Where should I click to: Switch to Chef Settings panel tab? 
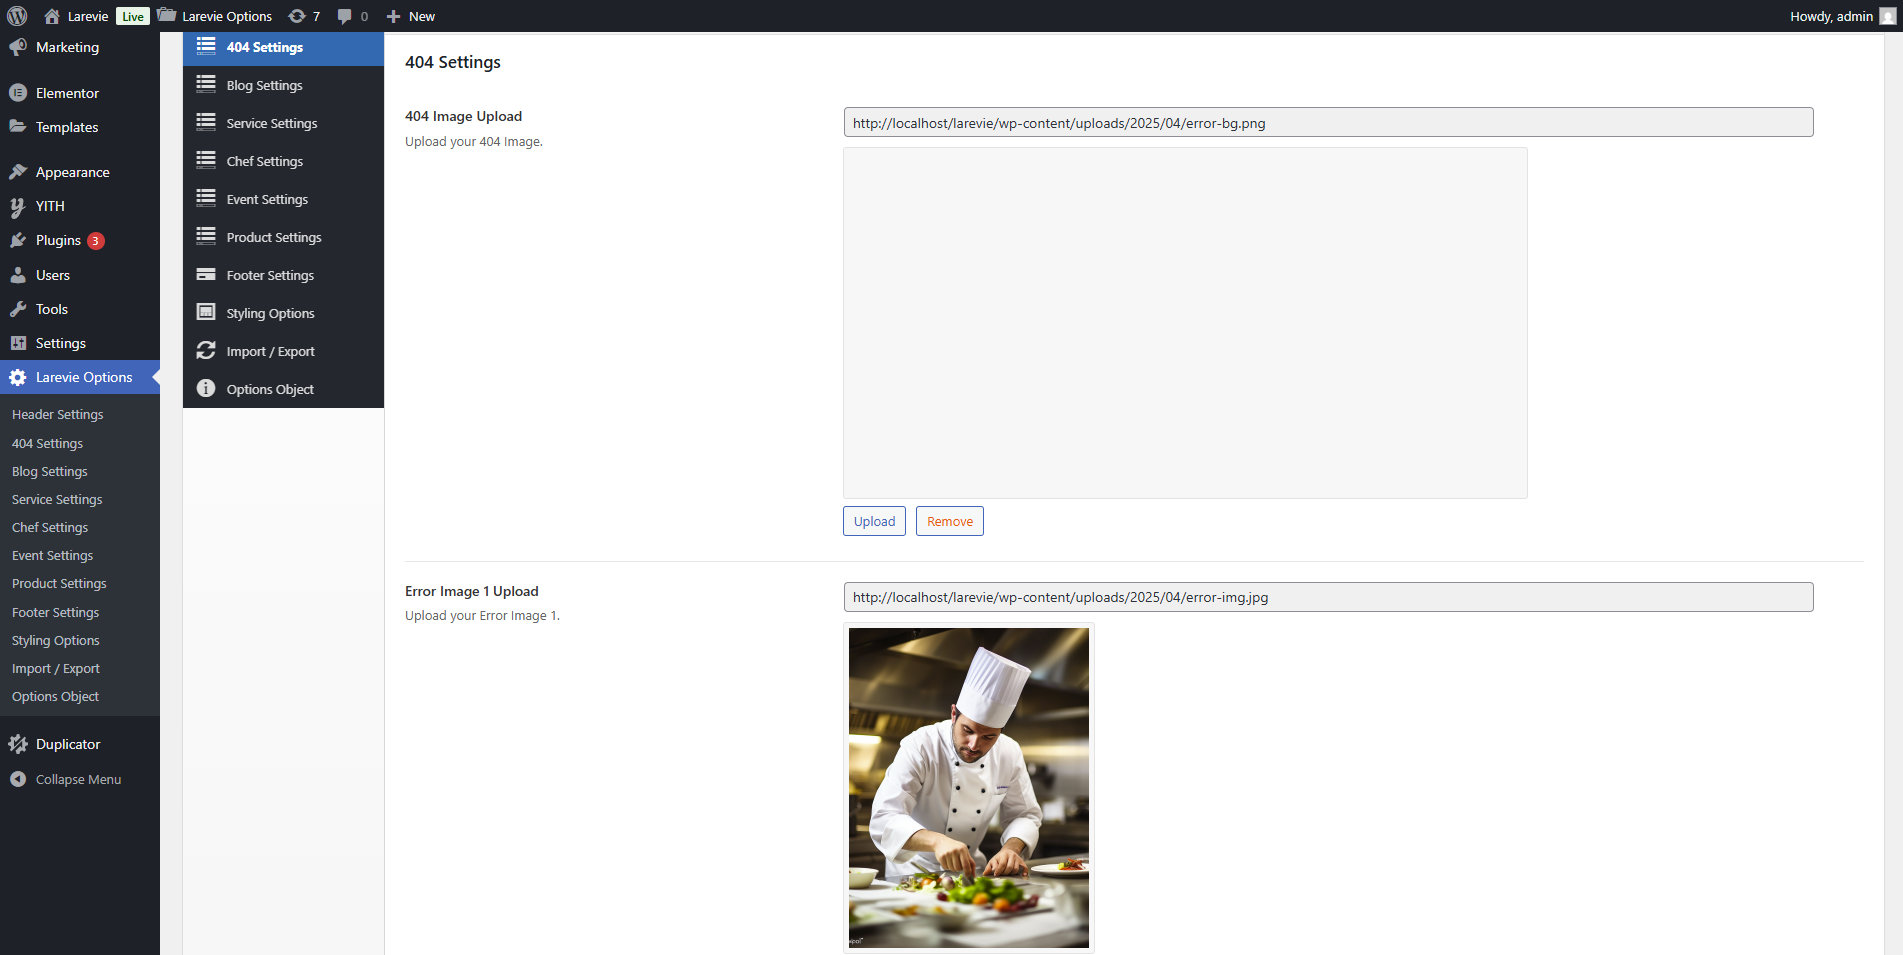284,161
